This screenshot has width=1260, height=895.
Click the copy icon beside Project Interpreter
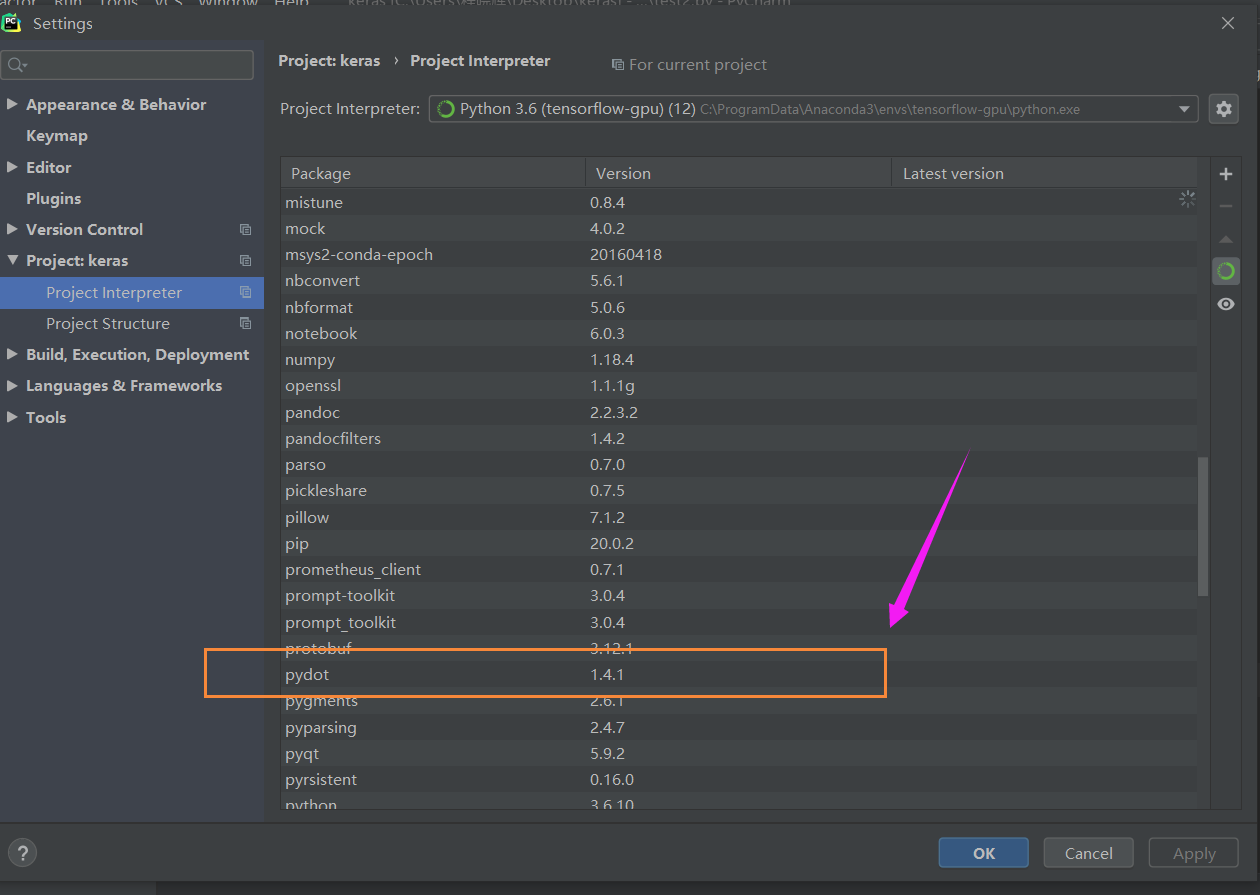coord(245,292)
